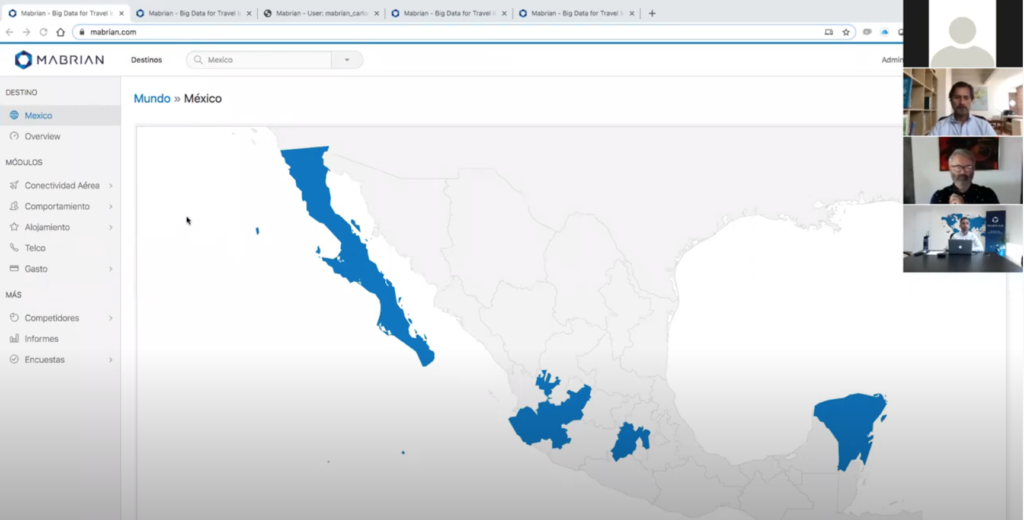
Task: Click the Mabrian logo
Action: coord(59,60)
